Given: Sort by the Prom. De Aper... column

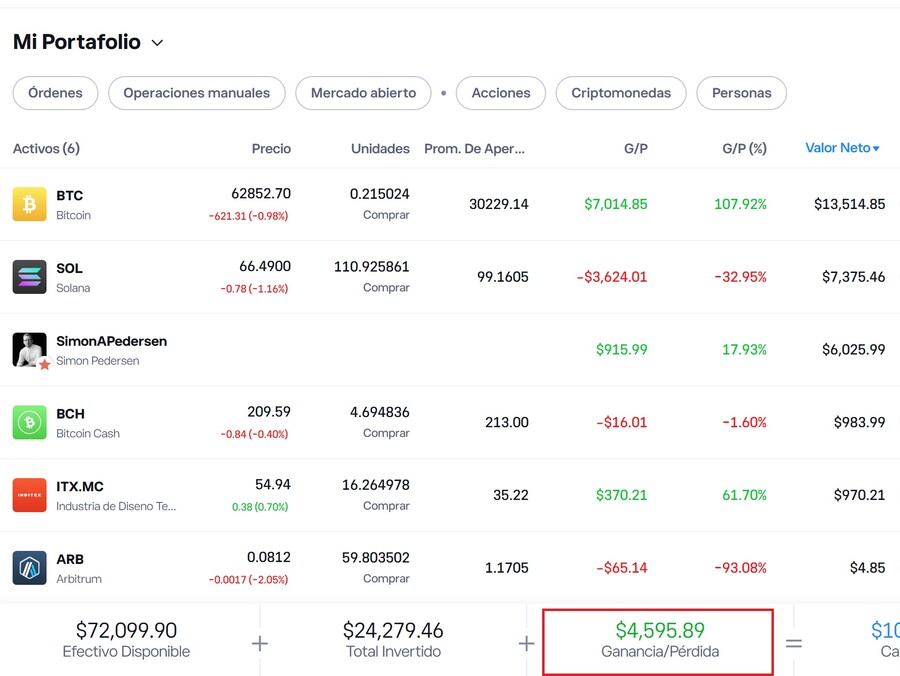Looking at the screenshot, I should coord(474,149).
